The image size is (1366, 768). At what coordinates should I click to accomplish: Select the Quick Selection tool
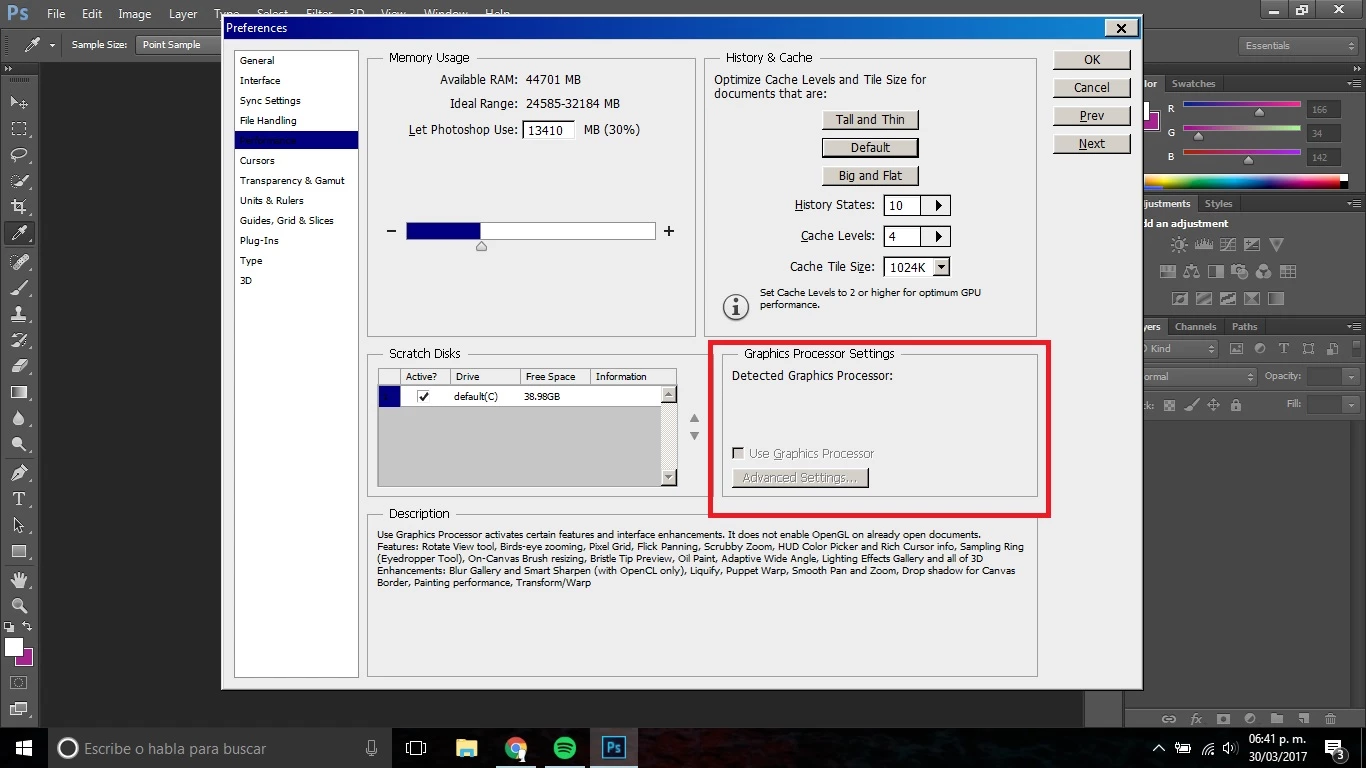tap(19, 181)
